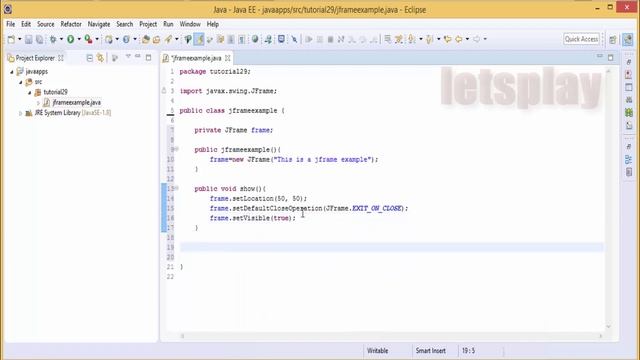Click the editor vertical scrollbar down arrow
Image resolution: width=640 pixels, height=360 pixels.
[608, 327]
